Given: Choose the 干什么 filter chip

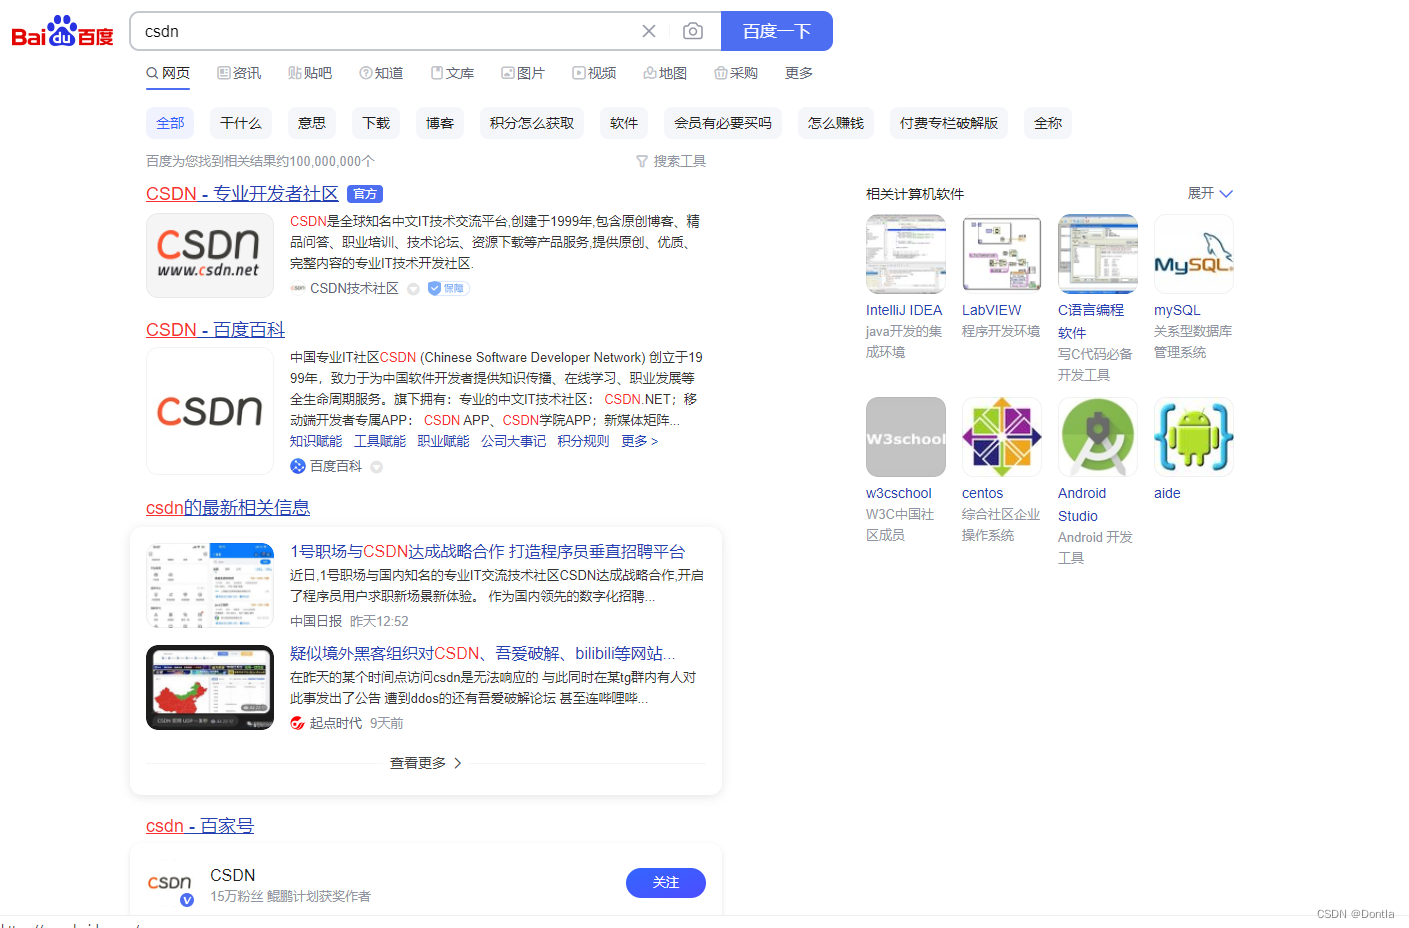Looking at the screenshot, I should (x=241, y=123).
